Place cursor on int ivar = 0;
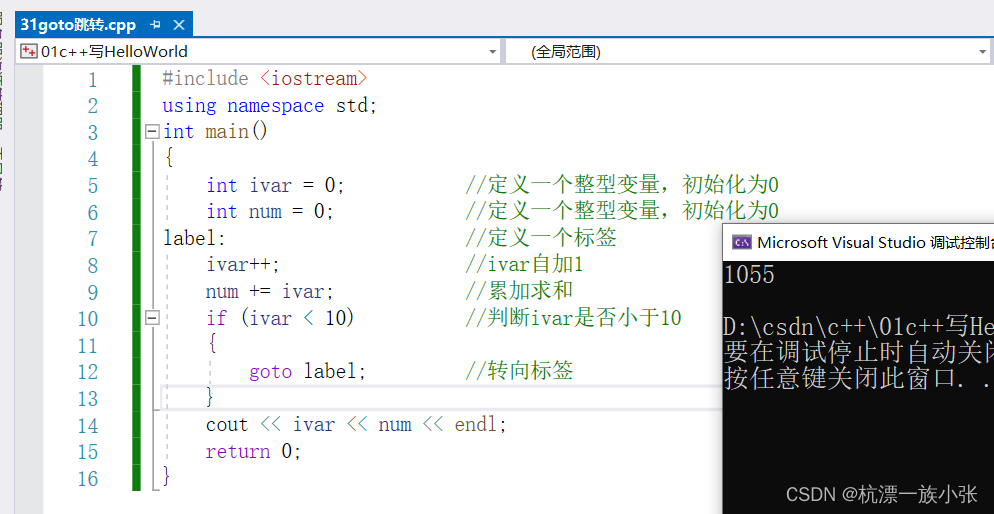This screenshot has height=514, width=994. coord(275,185)
